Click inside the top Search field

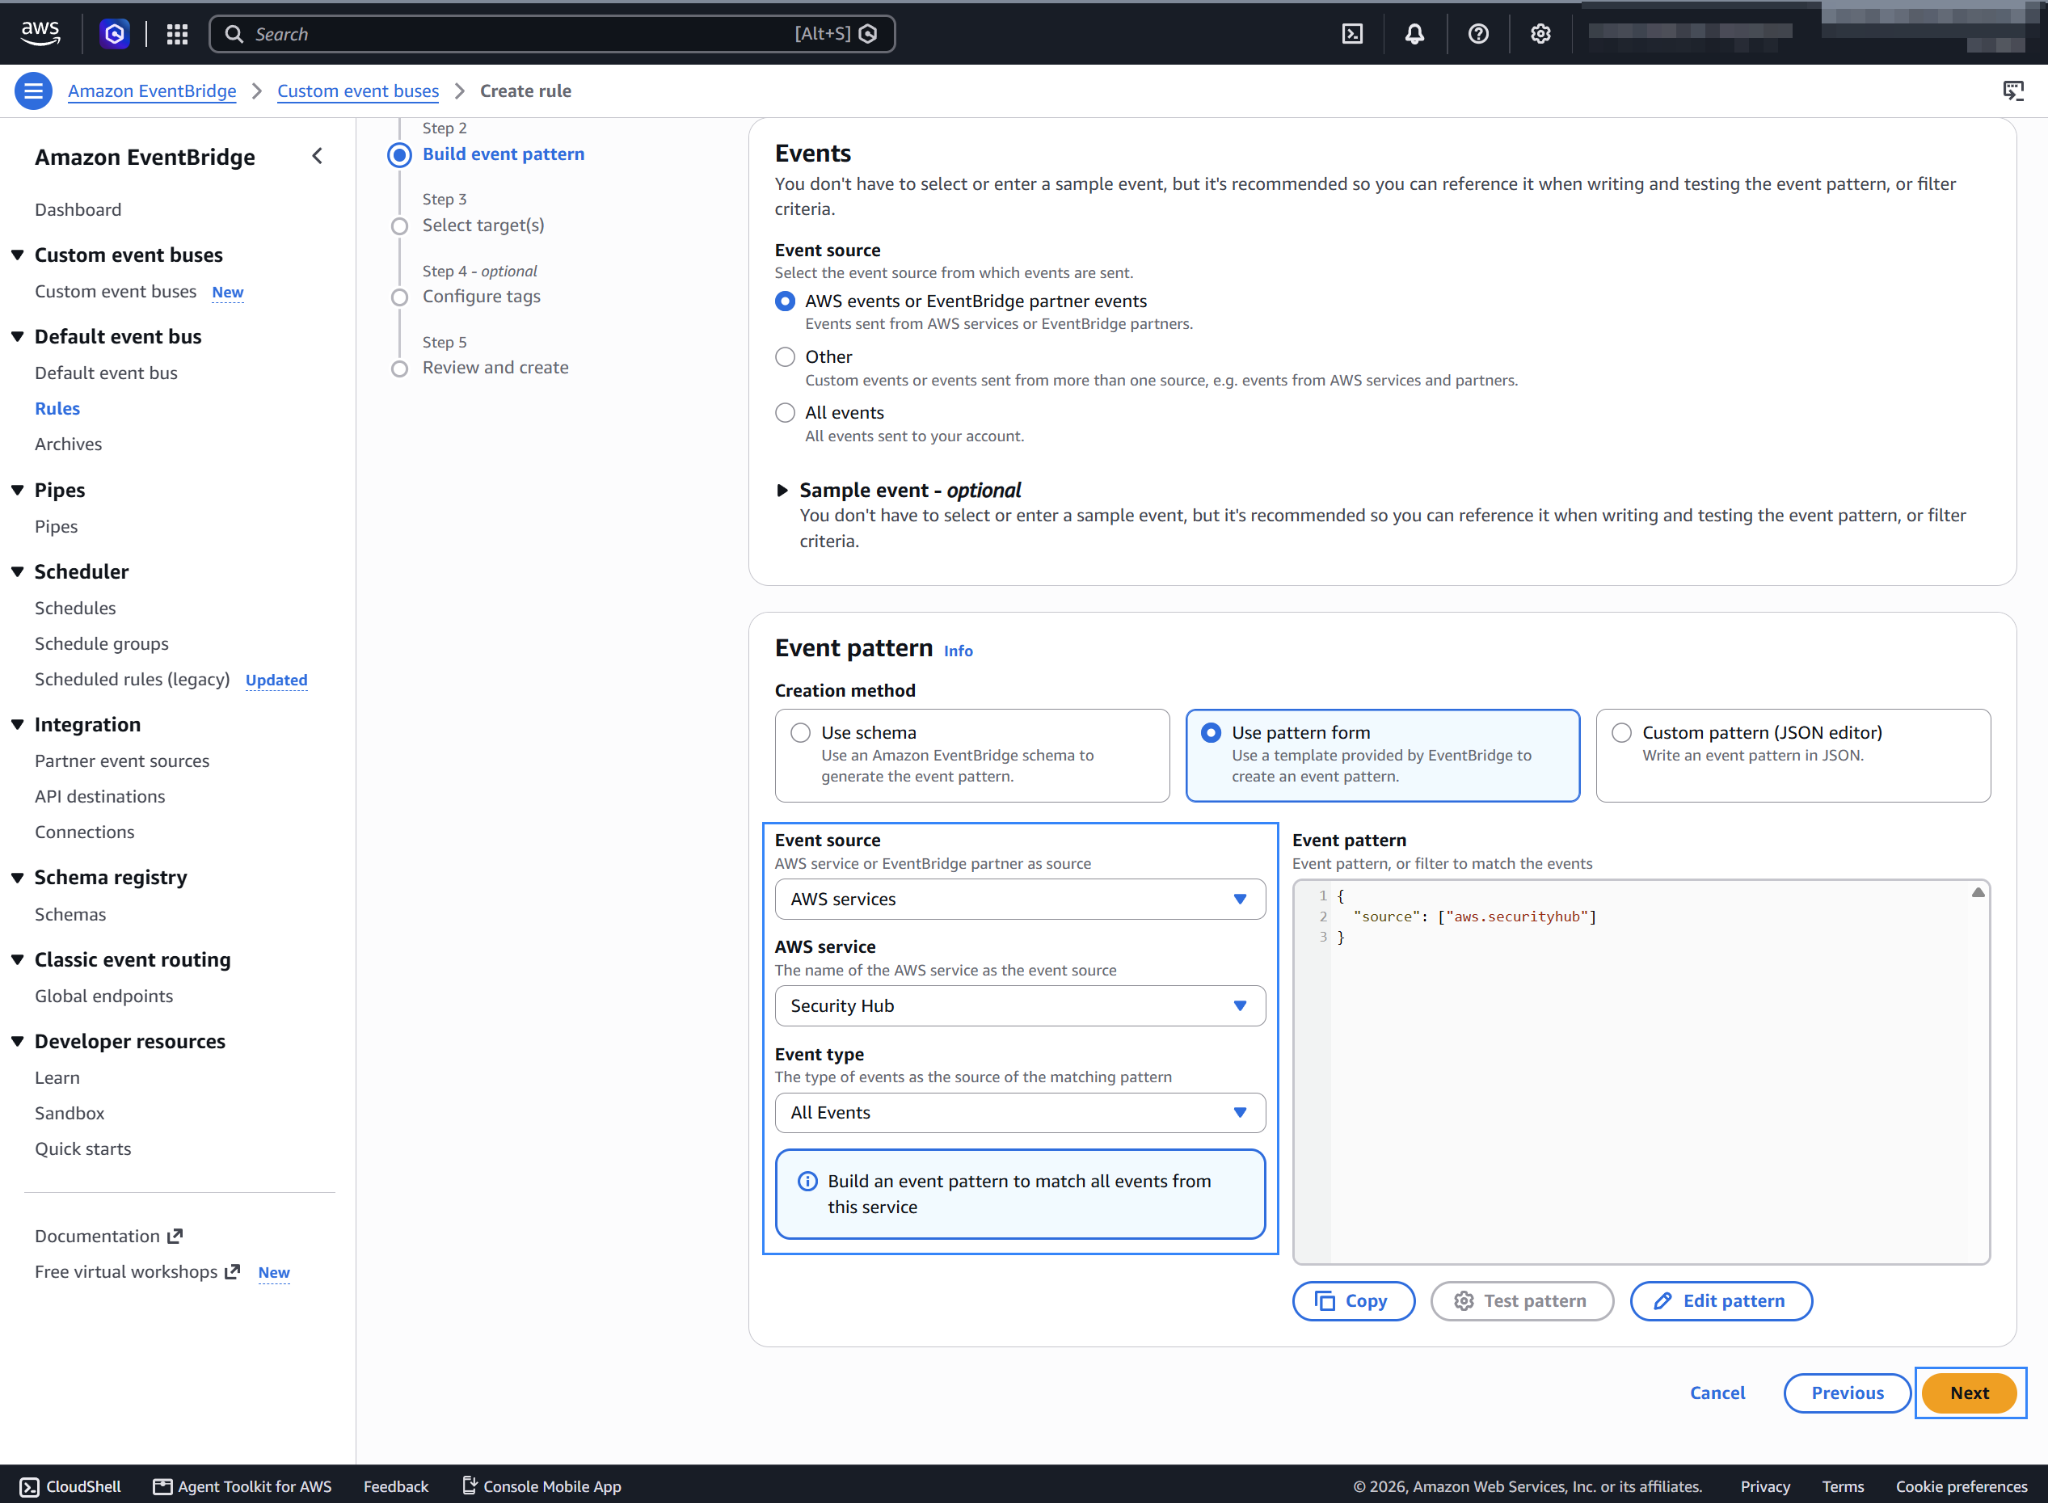point(552,34)
